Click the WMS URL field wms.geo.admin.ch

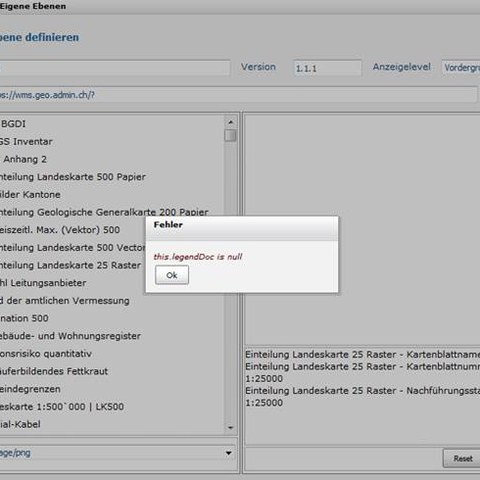point(238,95)
